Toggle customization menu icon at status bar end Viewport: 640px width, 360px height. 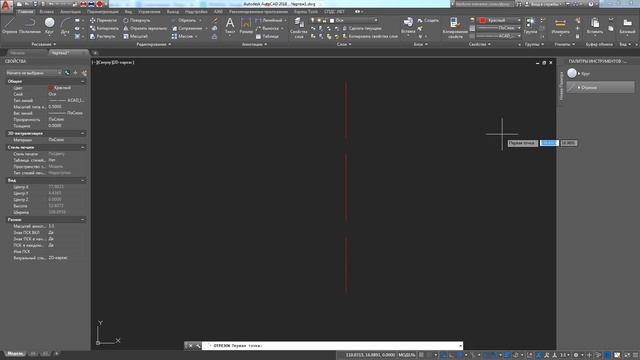point(635,355)
